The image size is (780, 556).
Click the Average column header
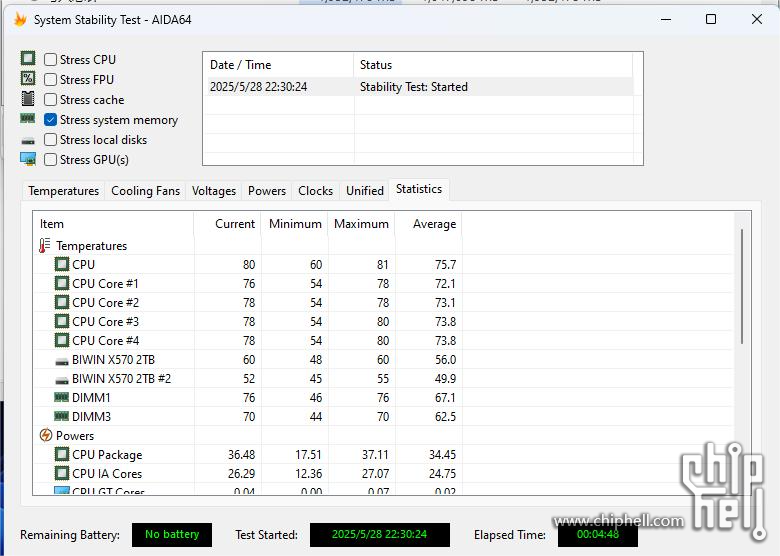pyautogui.click(x=429, y=224)
